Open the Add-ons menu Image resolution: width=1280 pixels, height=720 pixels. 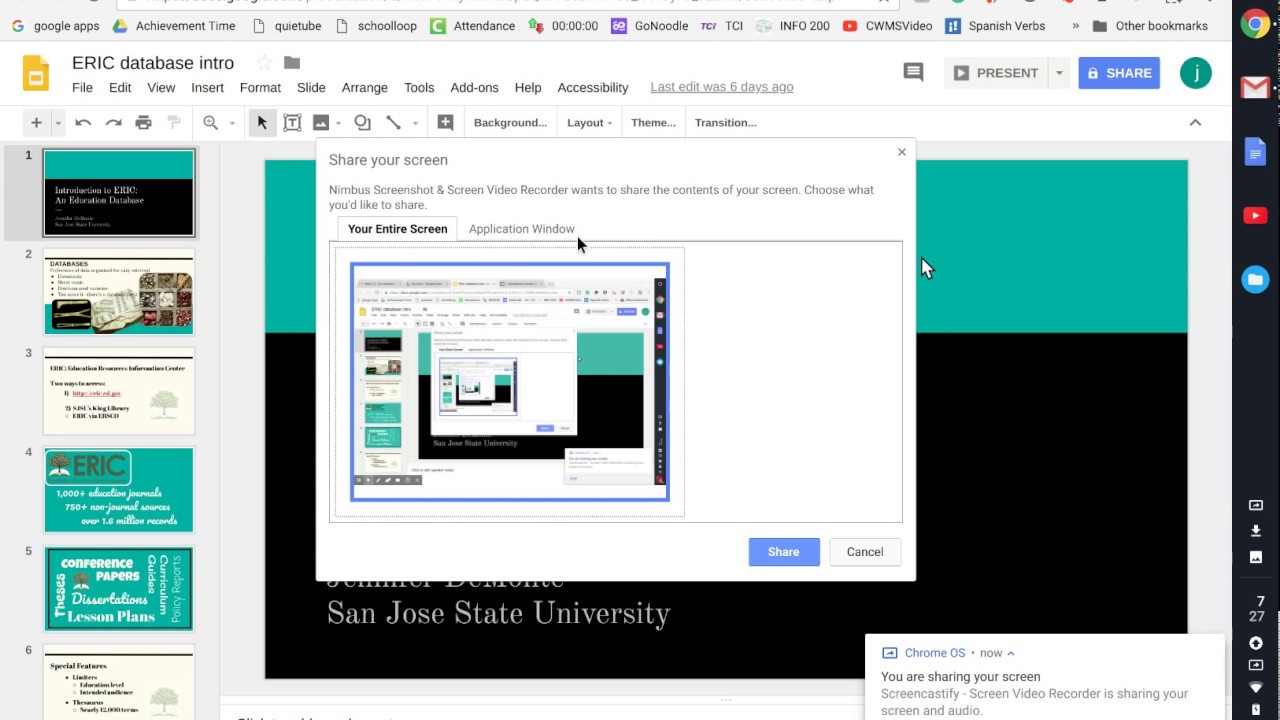click(474, 88)
